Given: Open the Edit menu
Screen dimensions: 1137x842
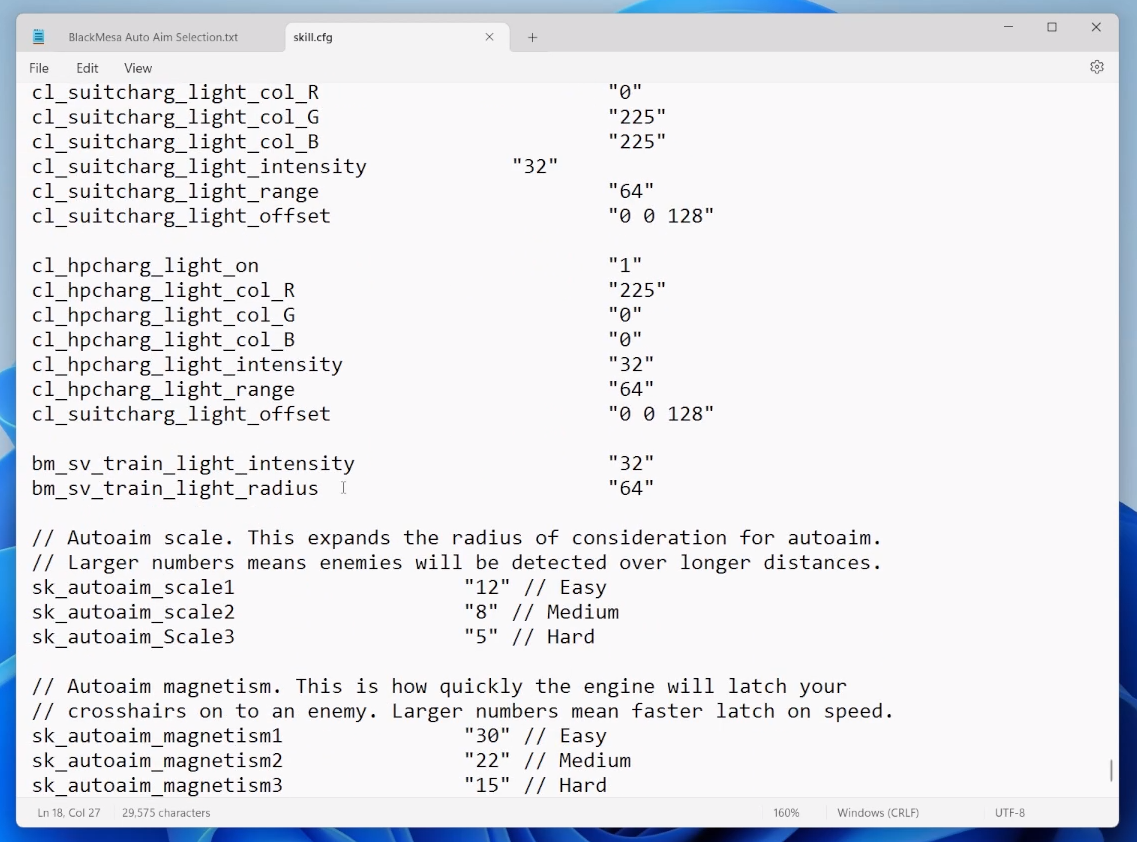Looking at the screenshot, I should click(x=87, y=68).
